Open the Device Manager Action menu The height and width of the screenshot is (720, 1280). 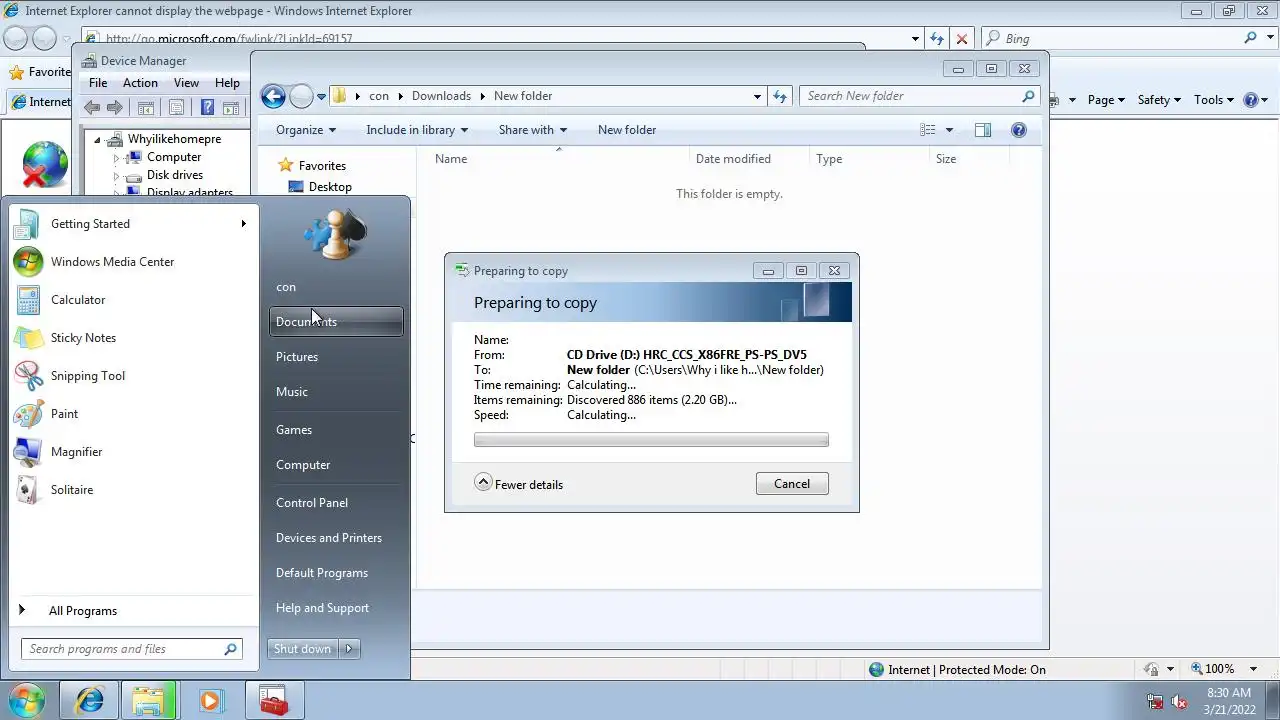coord(140,83)
